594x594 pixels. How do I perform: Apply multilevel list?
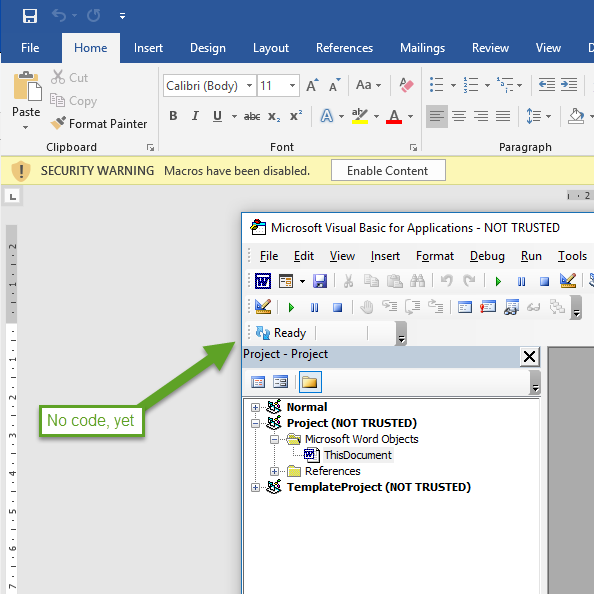coord(505,85)
